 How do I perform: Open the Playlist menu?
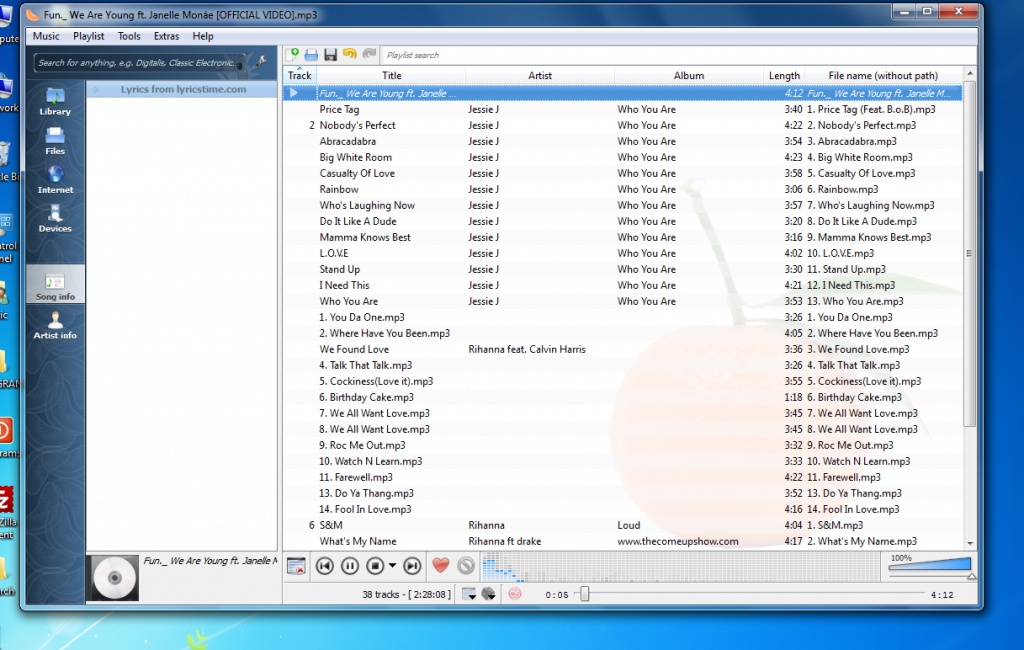tap(88, 36)
